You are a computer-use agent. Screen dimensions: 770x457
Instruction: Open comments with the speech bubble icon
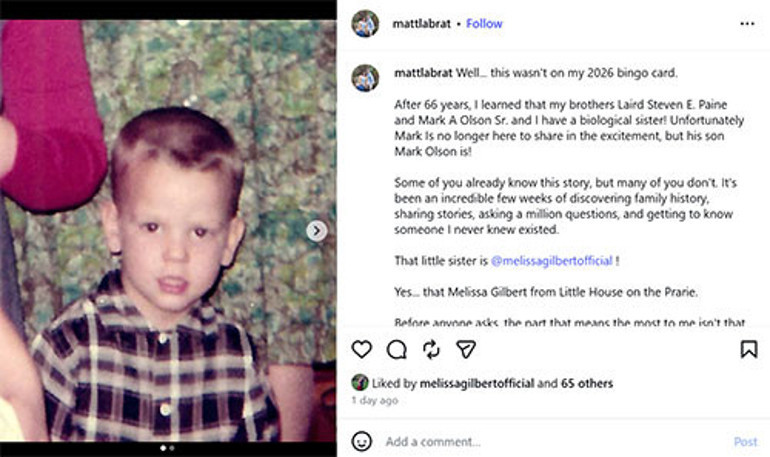tap(396, 350)
